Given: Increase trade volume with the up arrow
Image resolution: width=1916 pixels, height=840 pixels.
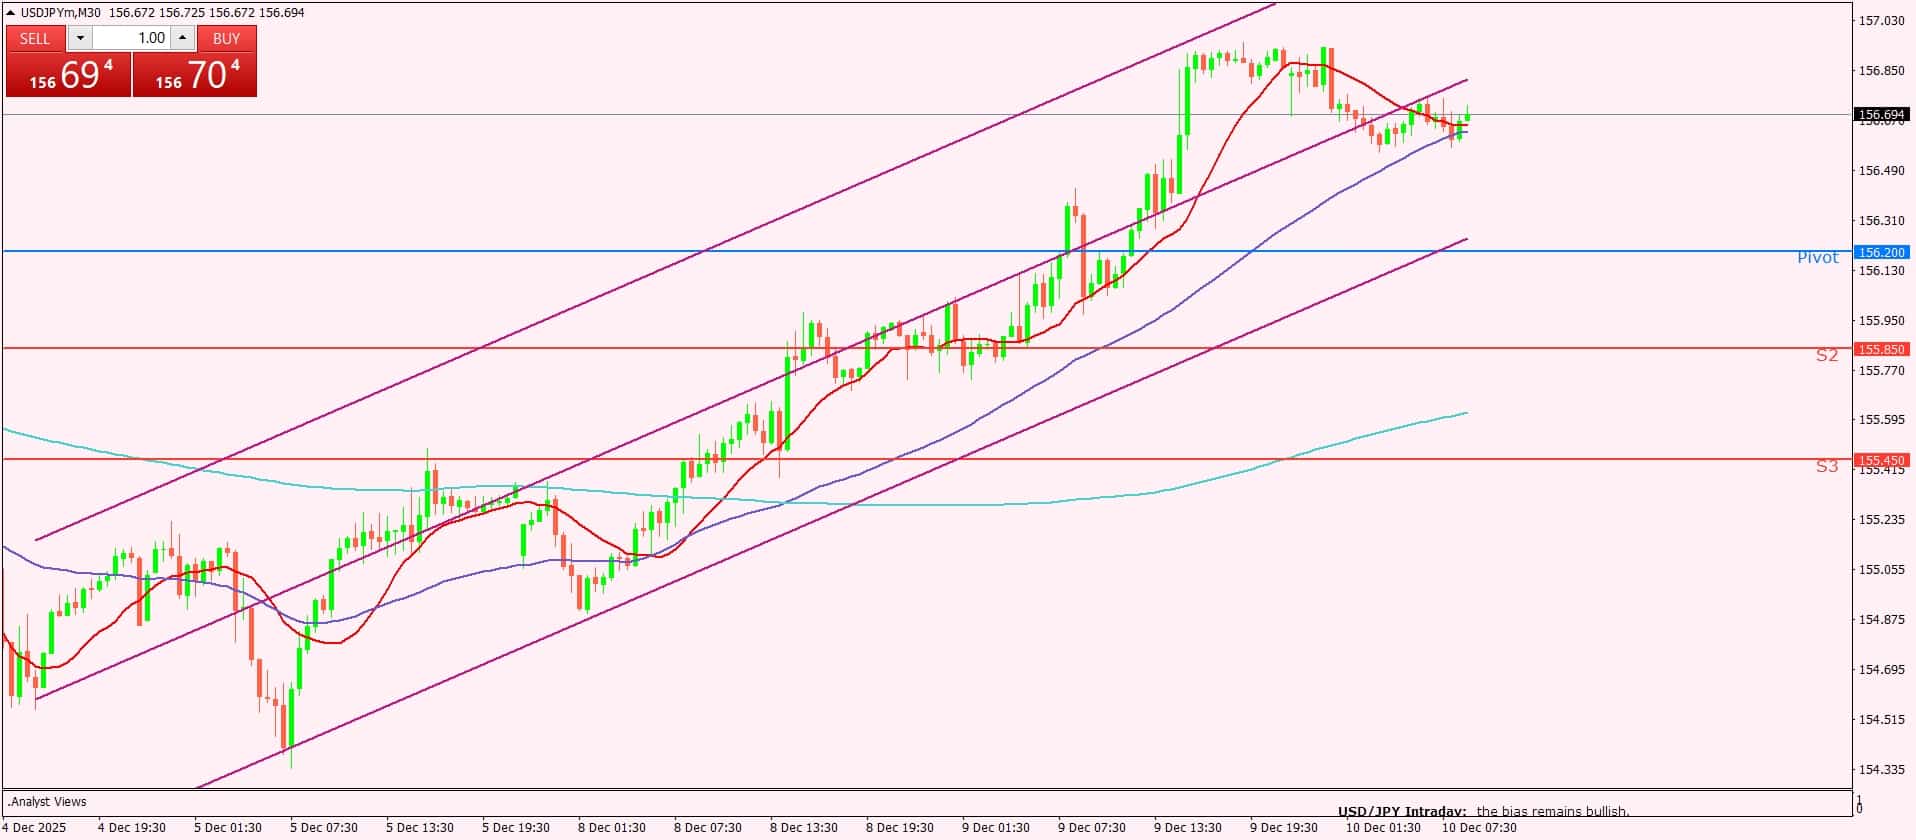Looking at the screenshot, I should point(182,38).
